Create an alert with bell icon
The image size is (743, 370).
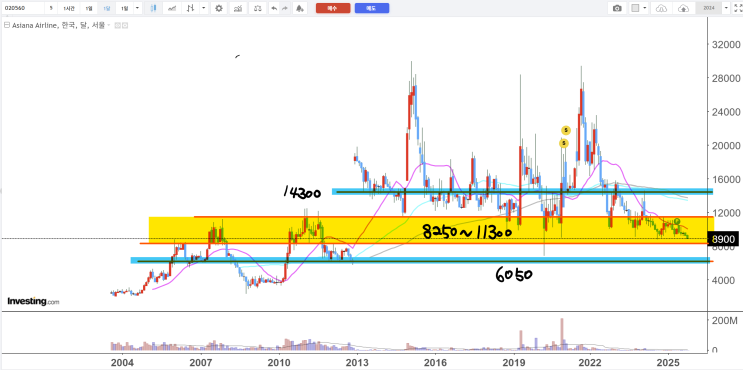pos(299,8)
